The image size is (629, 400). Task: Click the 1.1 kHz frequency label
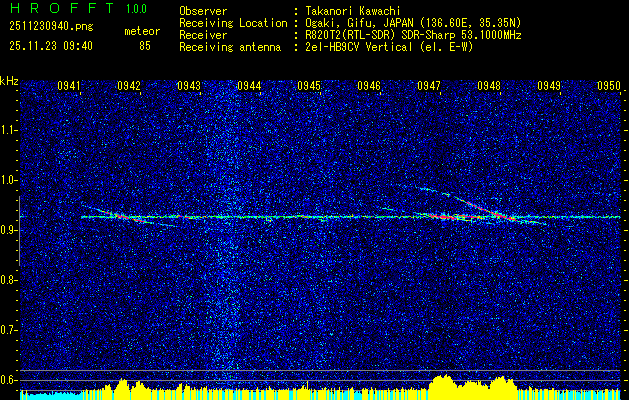tap(9, 130)
